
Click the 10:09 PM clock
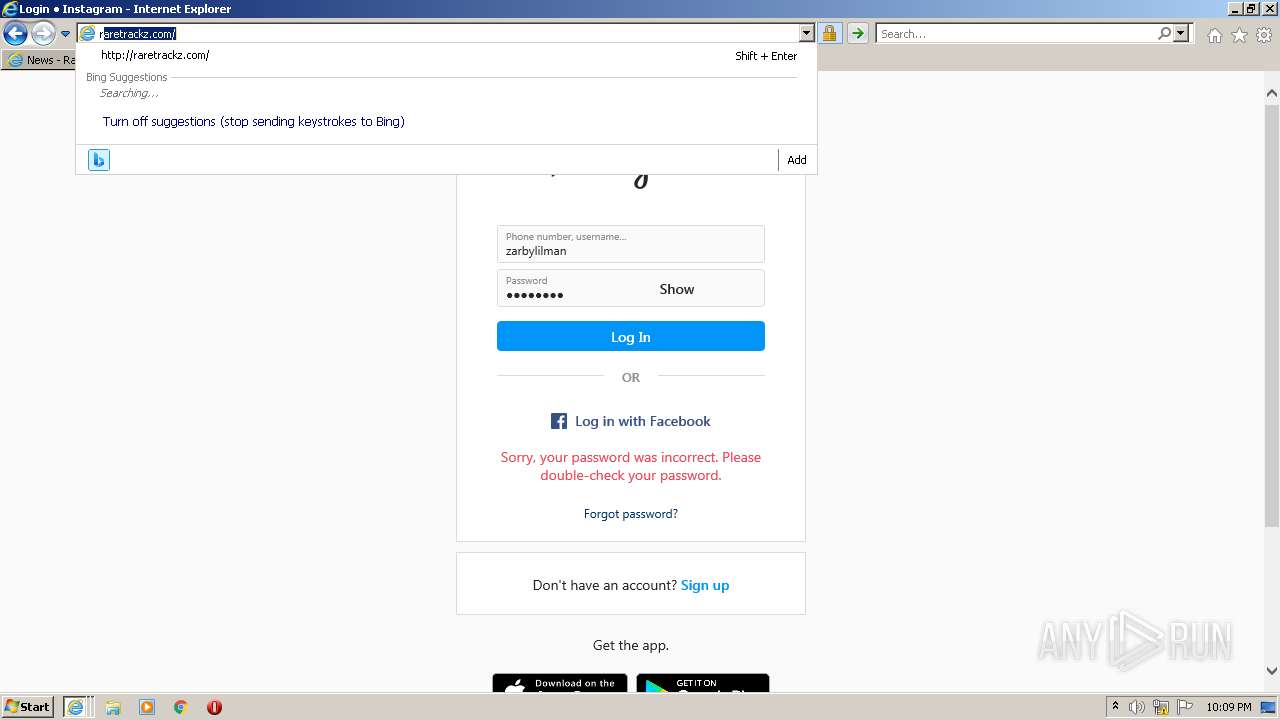coord(1229,707)
